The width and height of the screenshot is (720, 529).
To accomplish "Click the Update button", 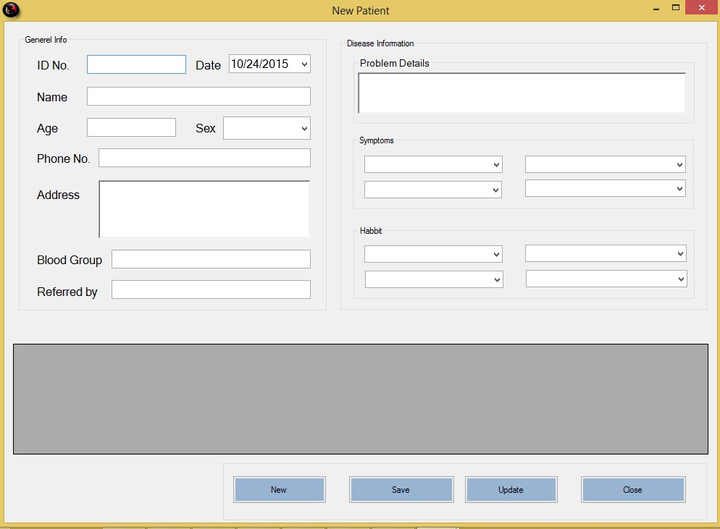I will pyautogui.click(x=511, y=490).
